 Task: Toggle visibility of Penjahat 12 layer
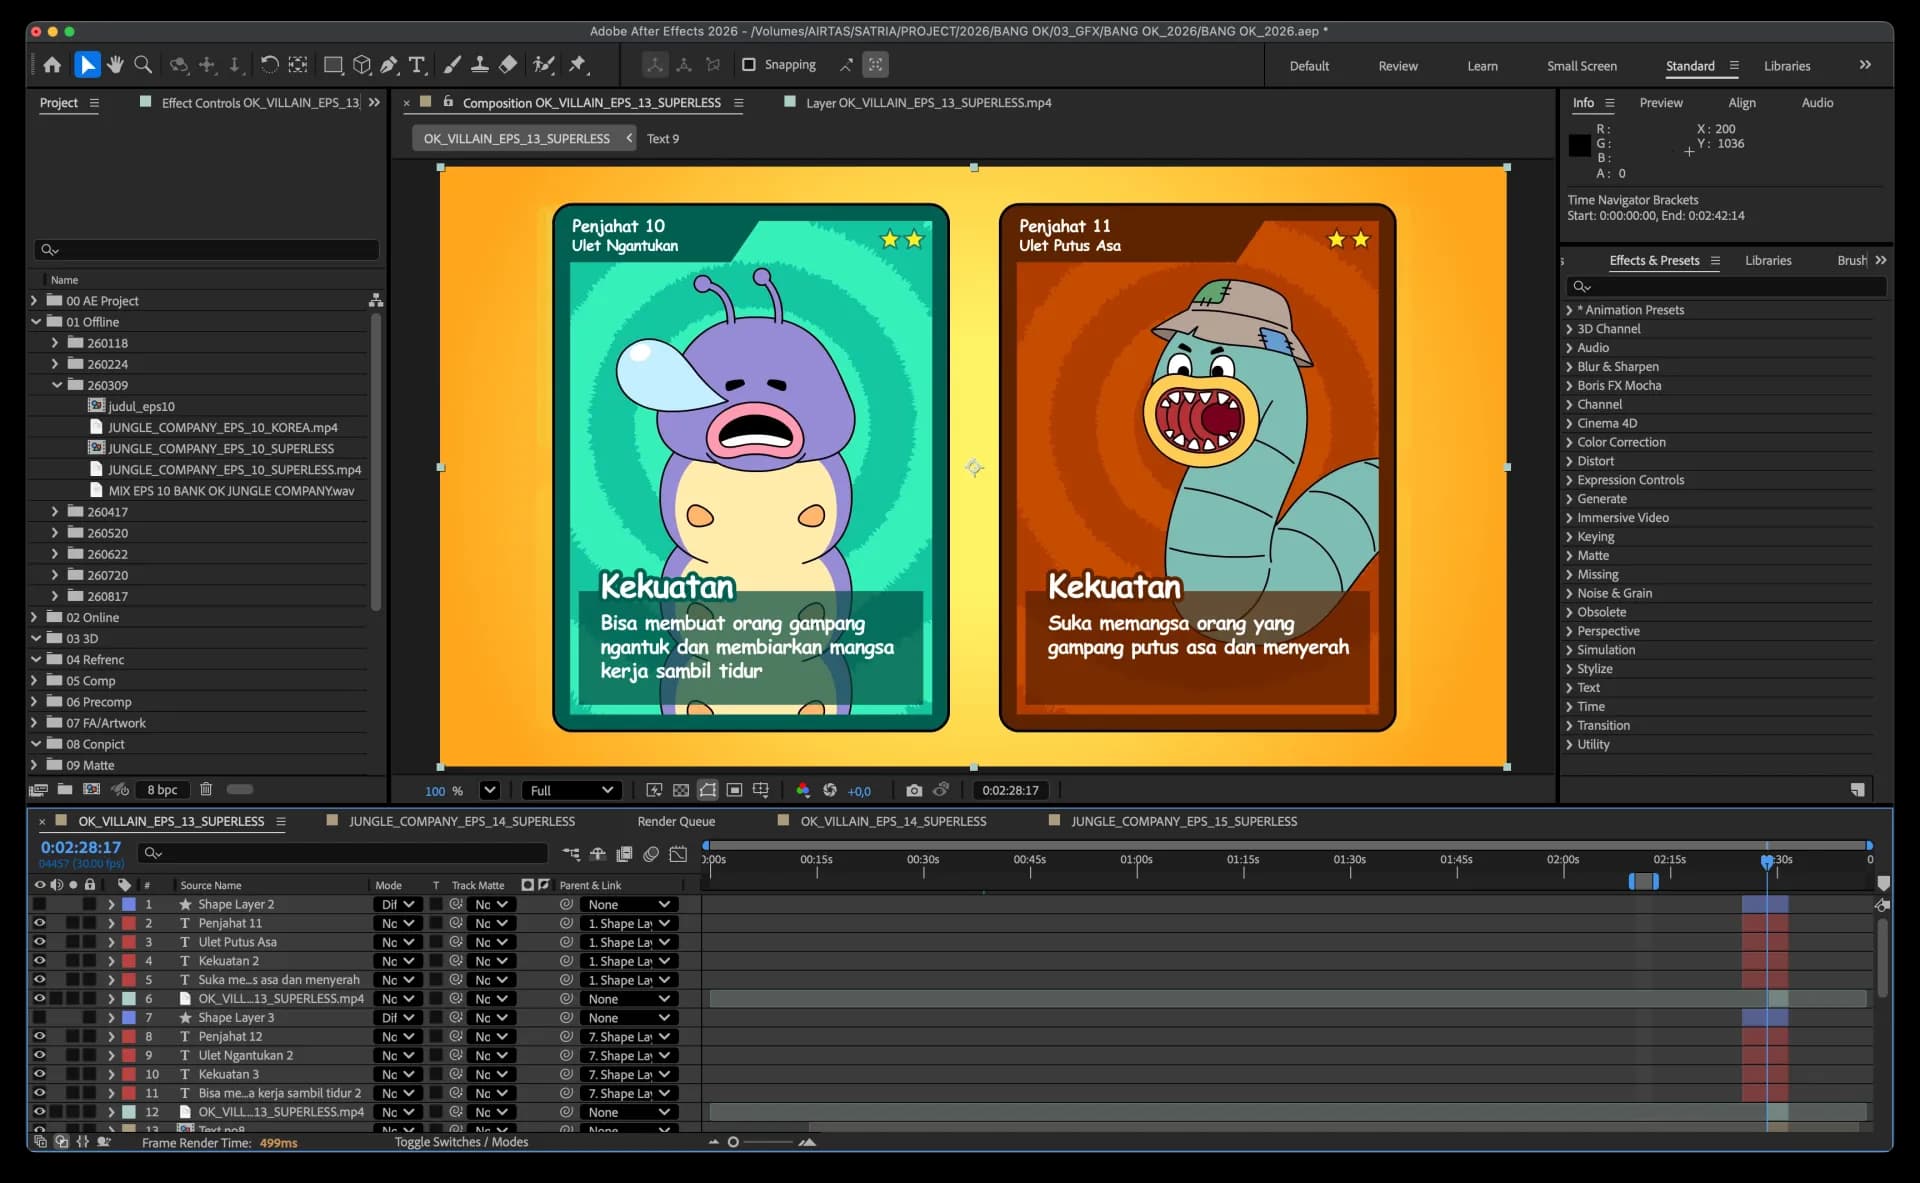coord(40,1036)
